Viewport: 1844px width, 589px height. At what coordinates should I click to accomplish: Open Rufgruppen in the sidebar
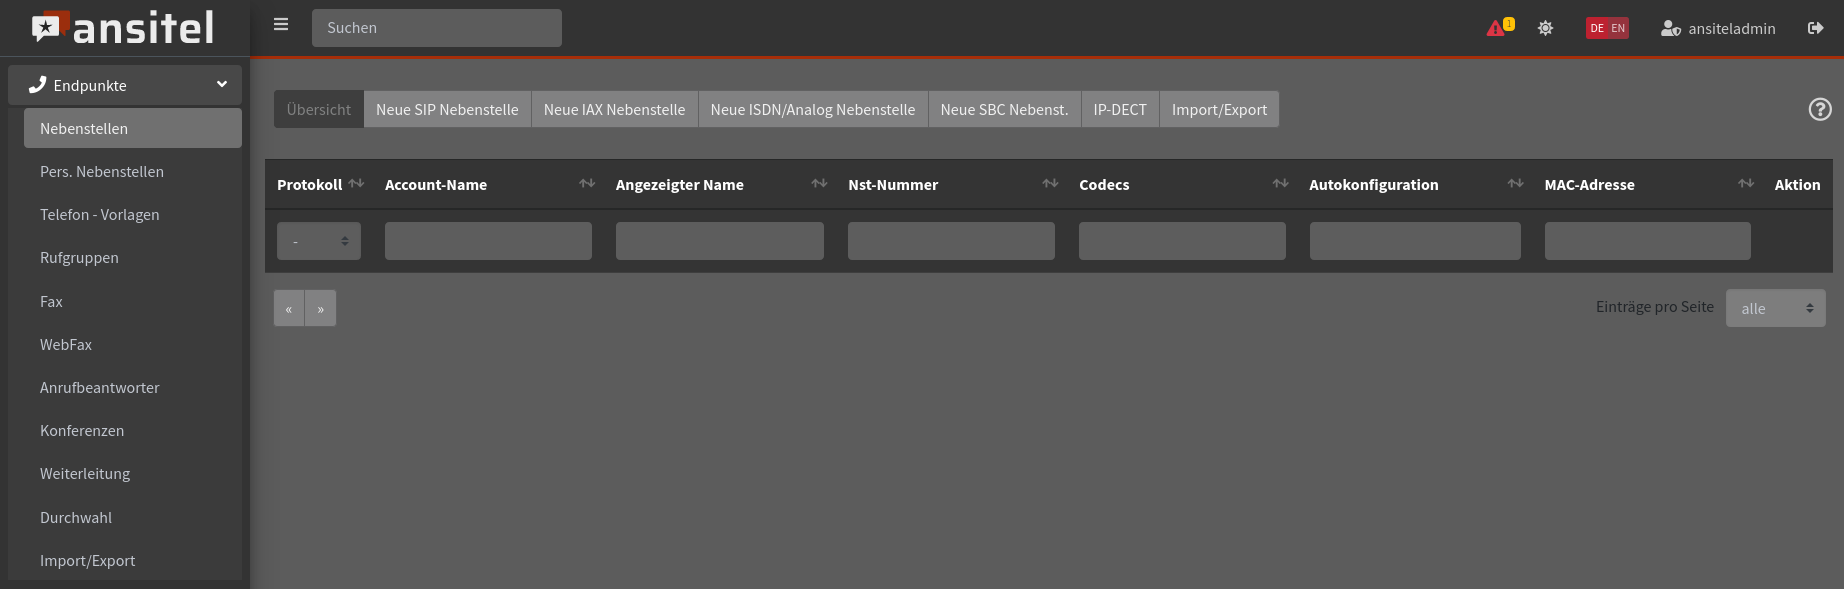pos(79,258)
